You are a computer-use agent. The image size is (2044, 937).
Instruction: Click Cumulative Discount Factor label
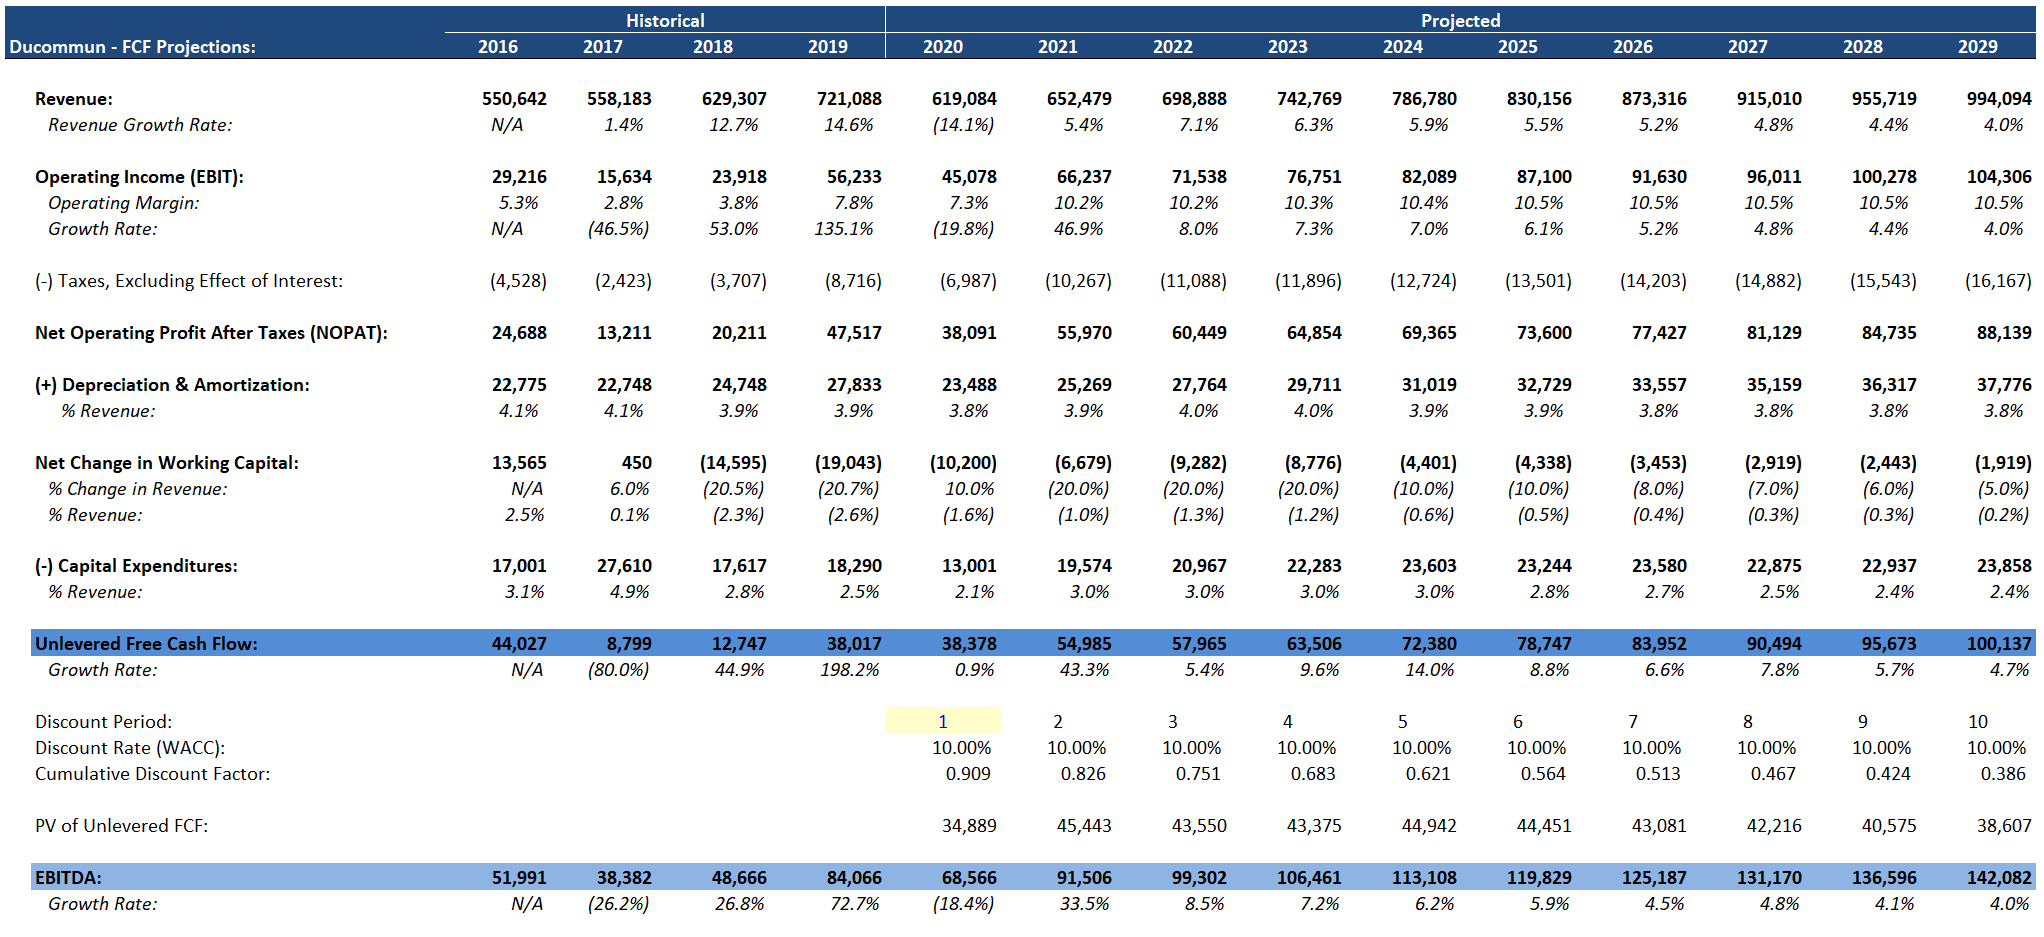(x=152, y=774)
